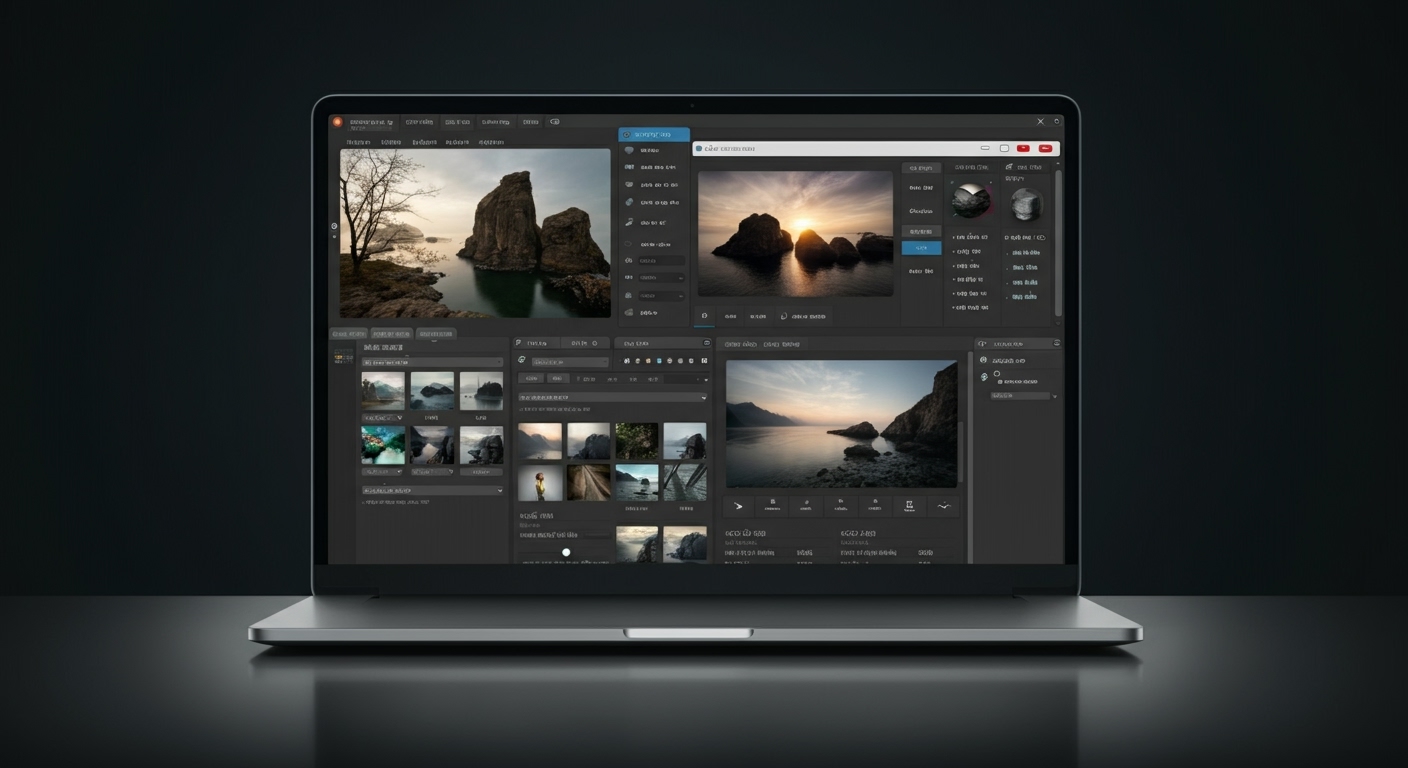
Task: Click the blue action button in the floating window sidebar
Action: coord(921,247)
